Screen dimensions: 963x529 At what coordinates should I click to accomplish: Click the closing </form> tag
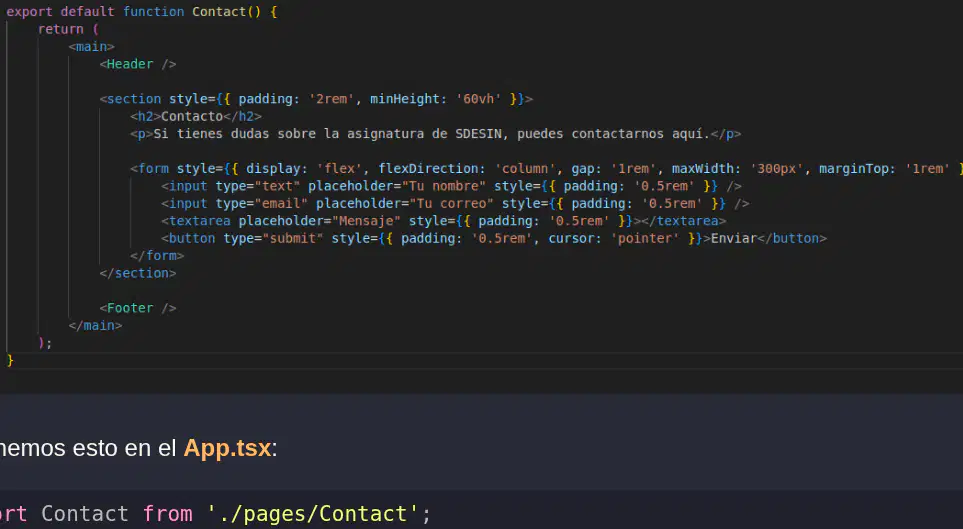coord(157,256)
